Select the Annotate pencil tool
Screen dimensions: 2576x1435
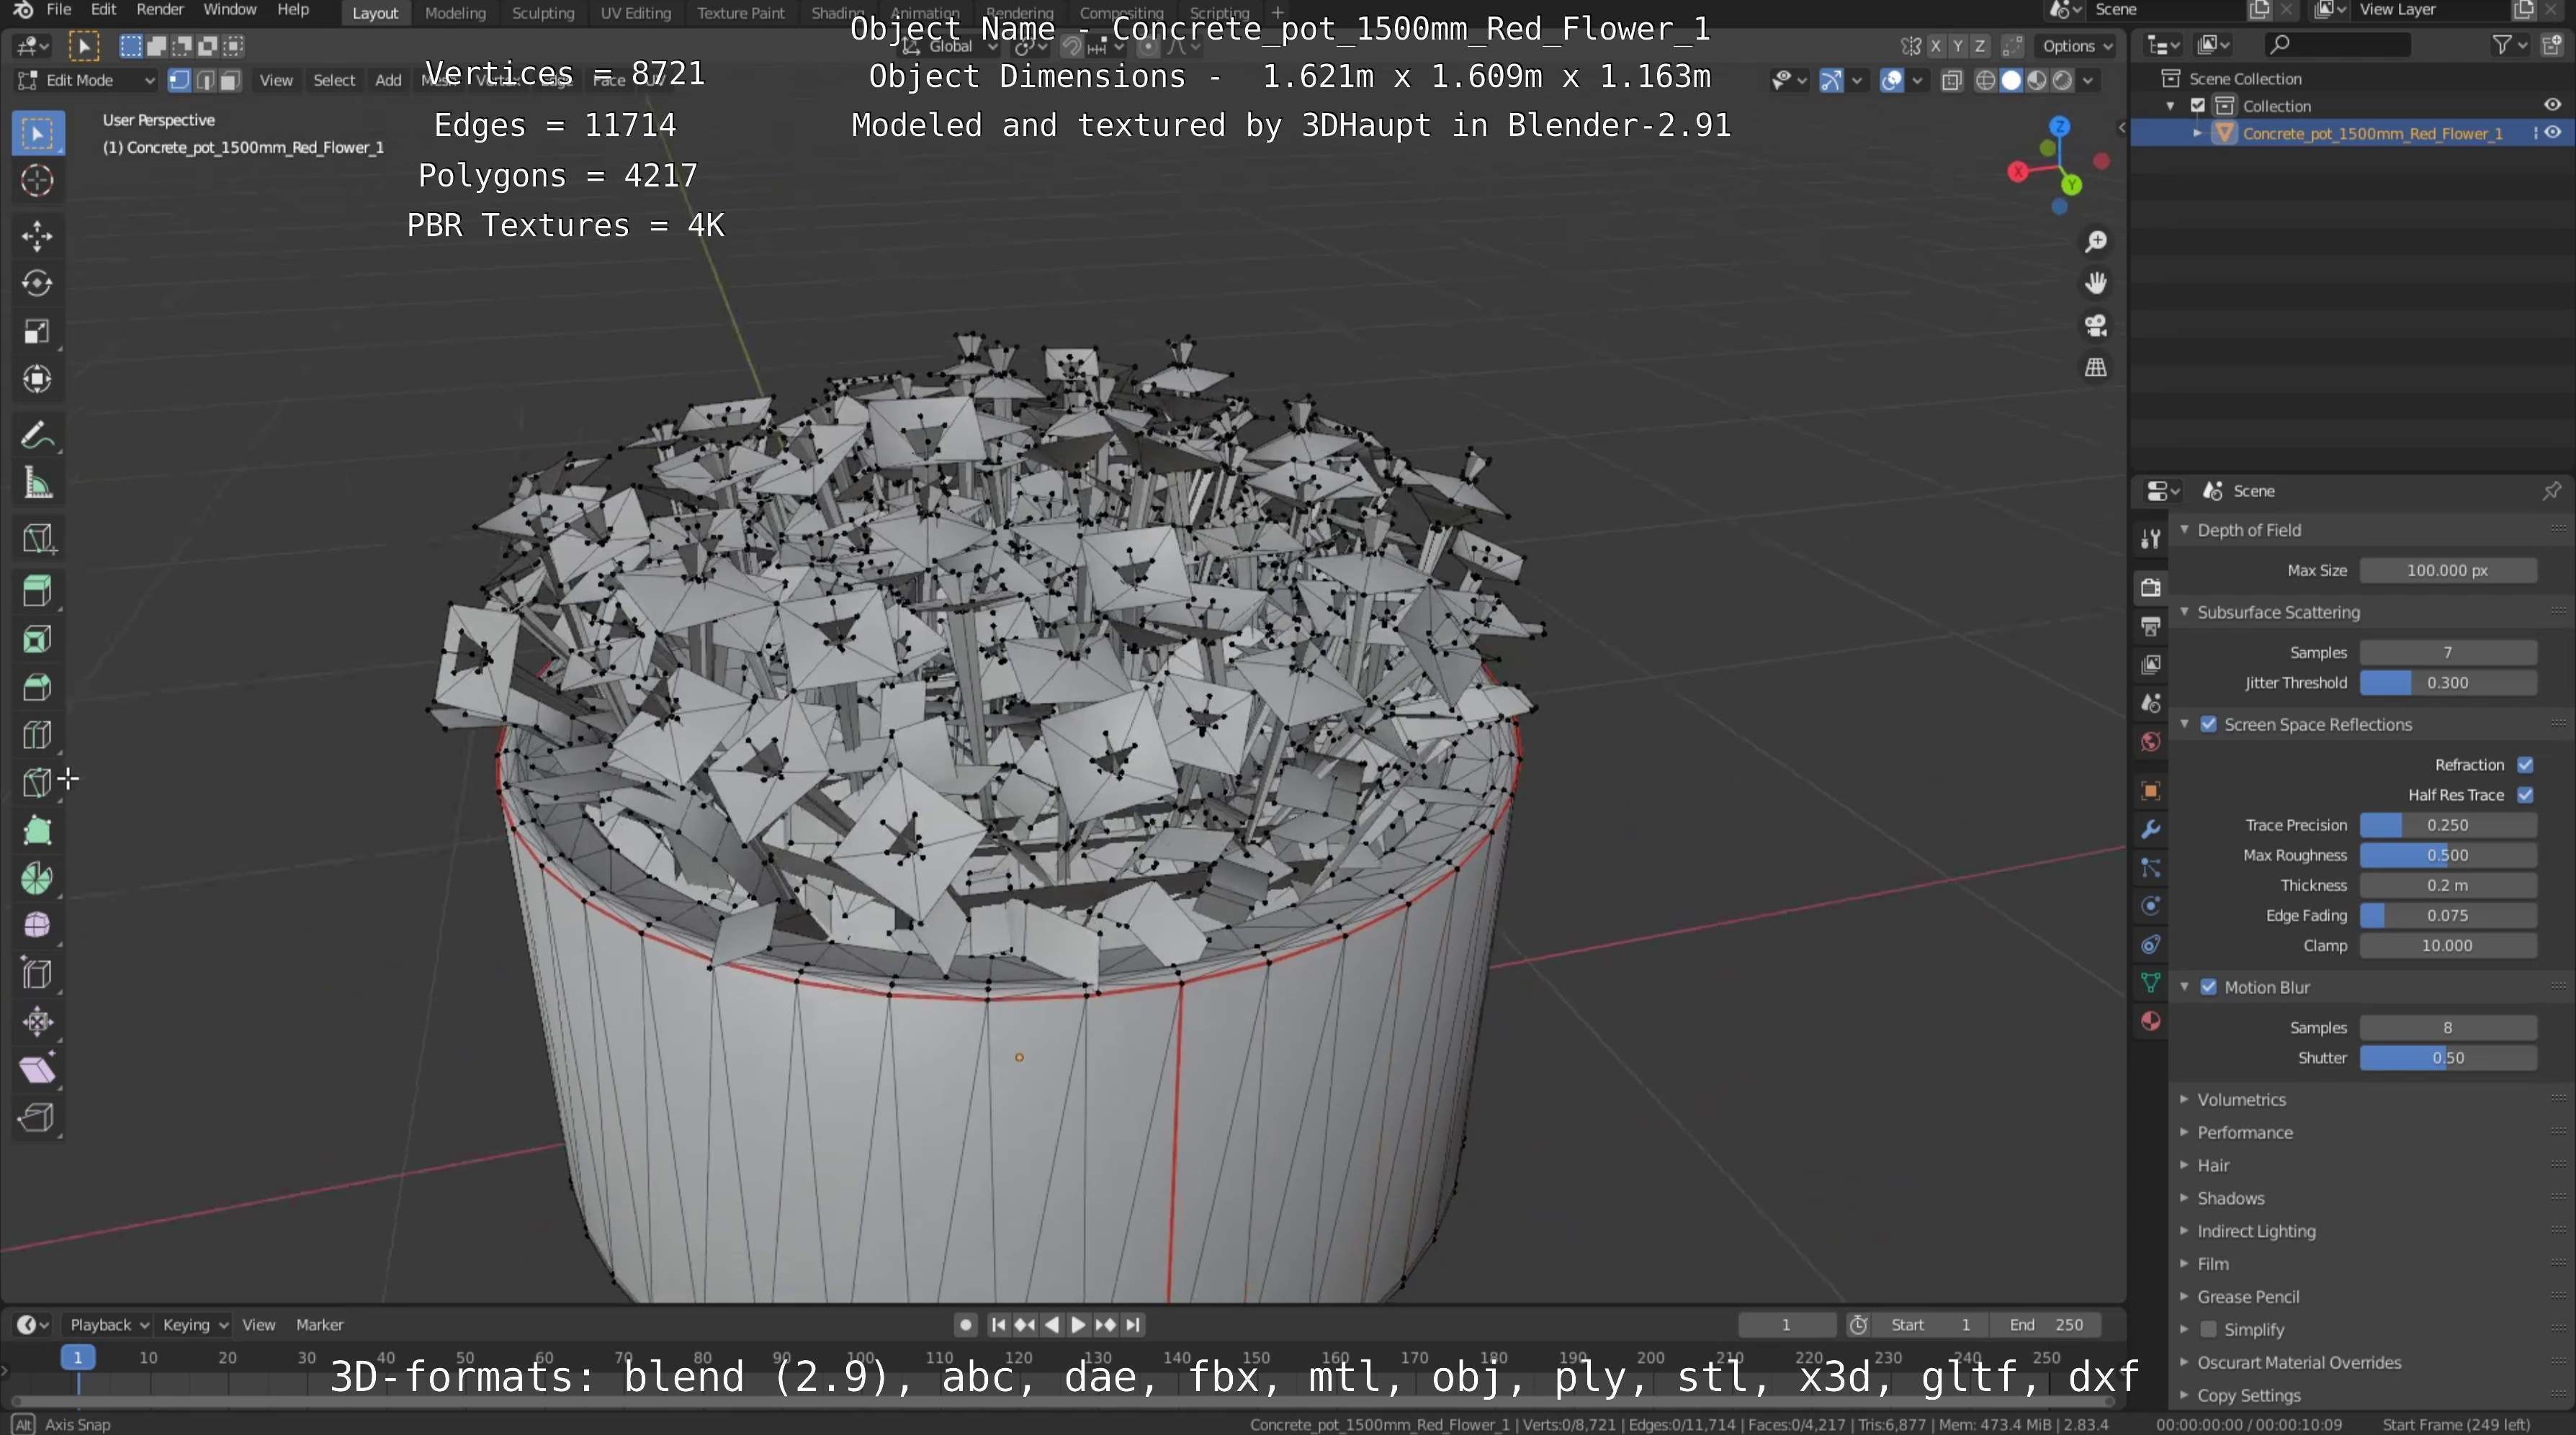click(37, 435)
